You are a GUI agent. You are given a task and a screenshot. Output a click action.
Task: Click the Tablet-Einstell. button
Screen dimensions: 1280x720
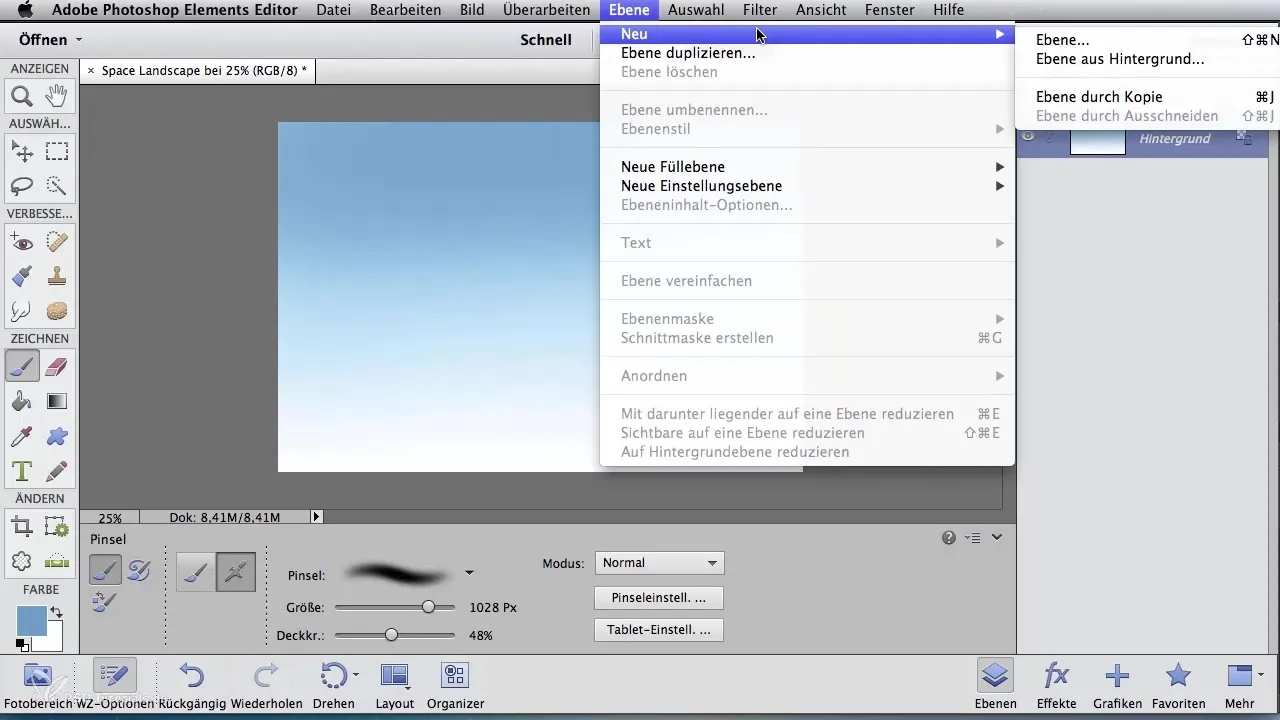[x=659, y=630]
